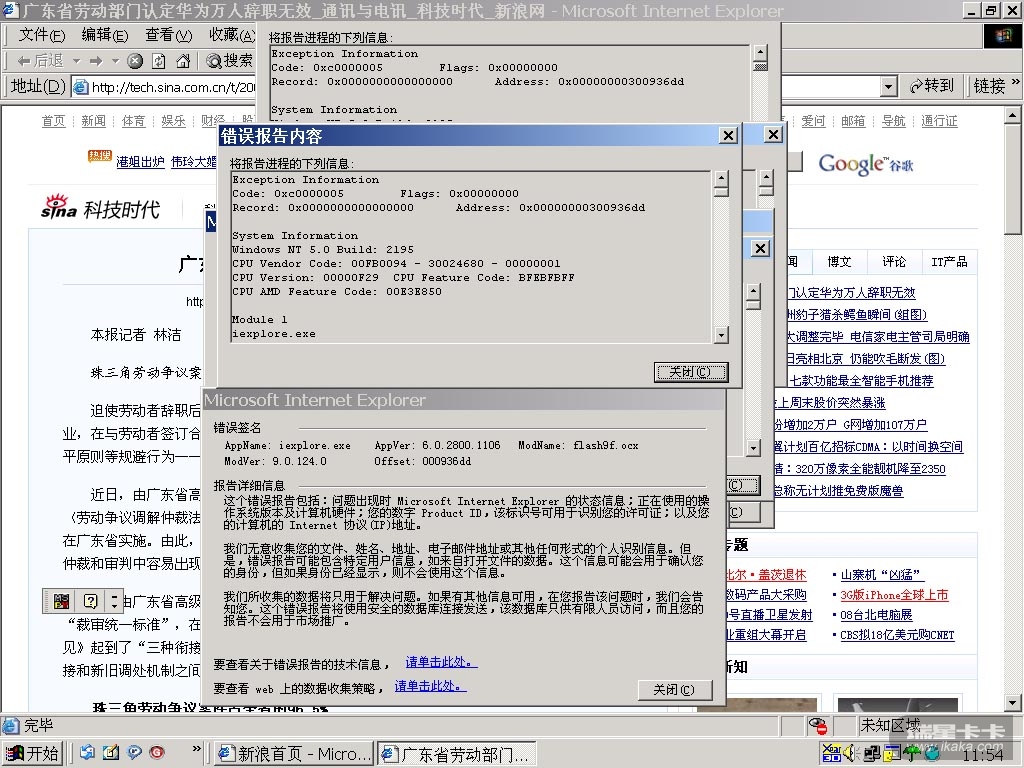
Task: Click the page scrollbar up arrow
Action: pos(1012,116)
